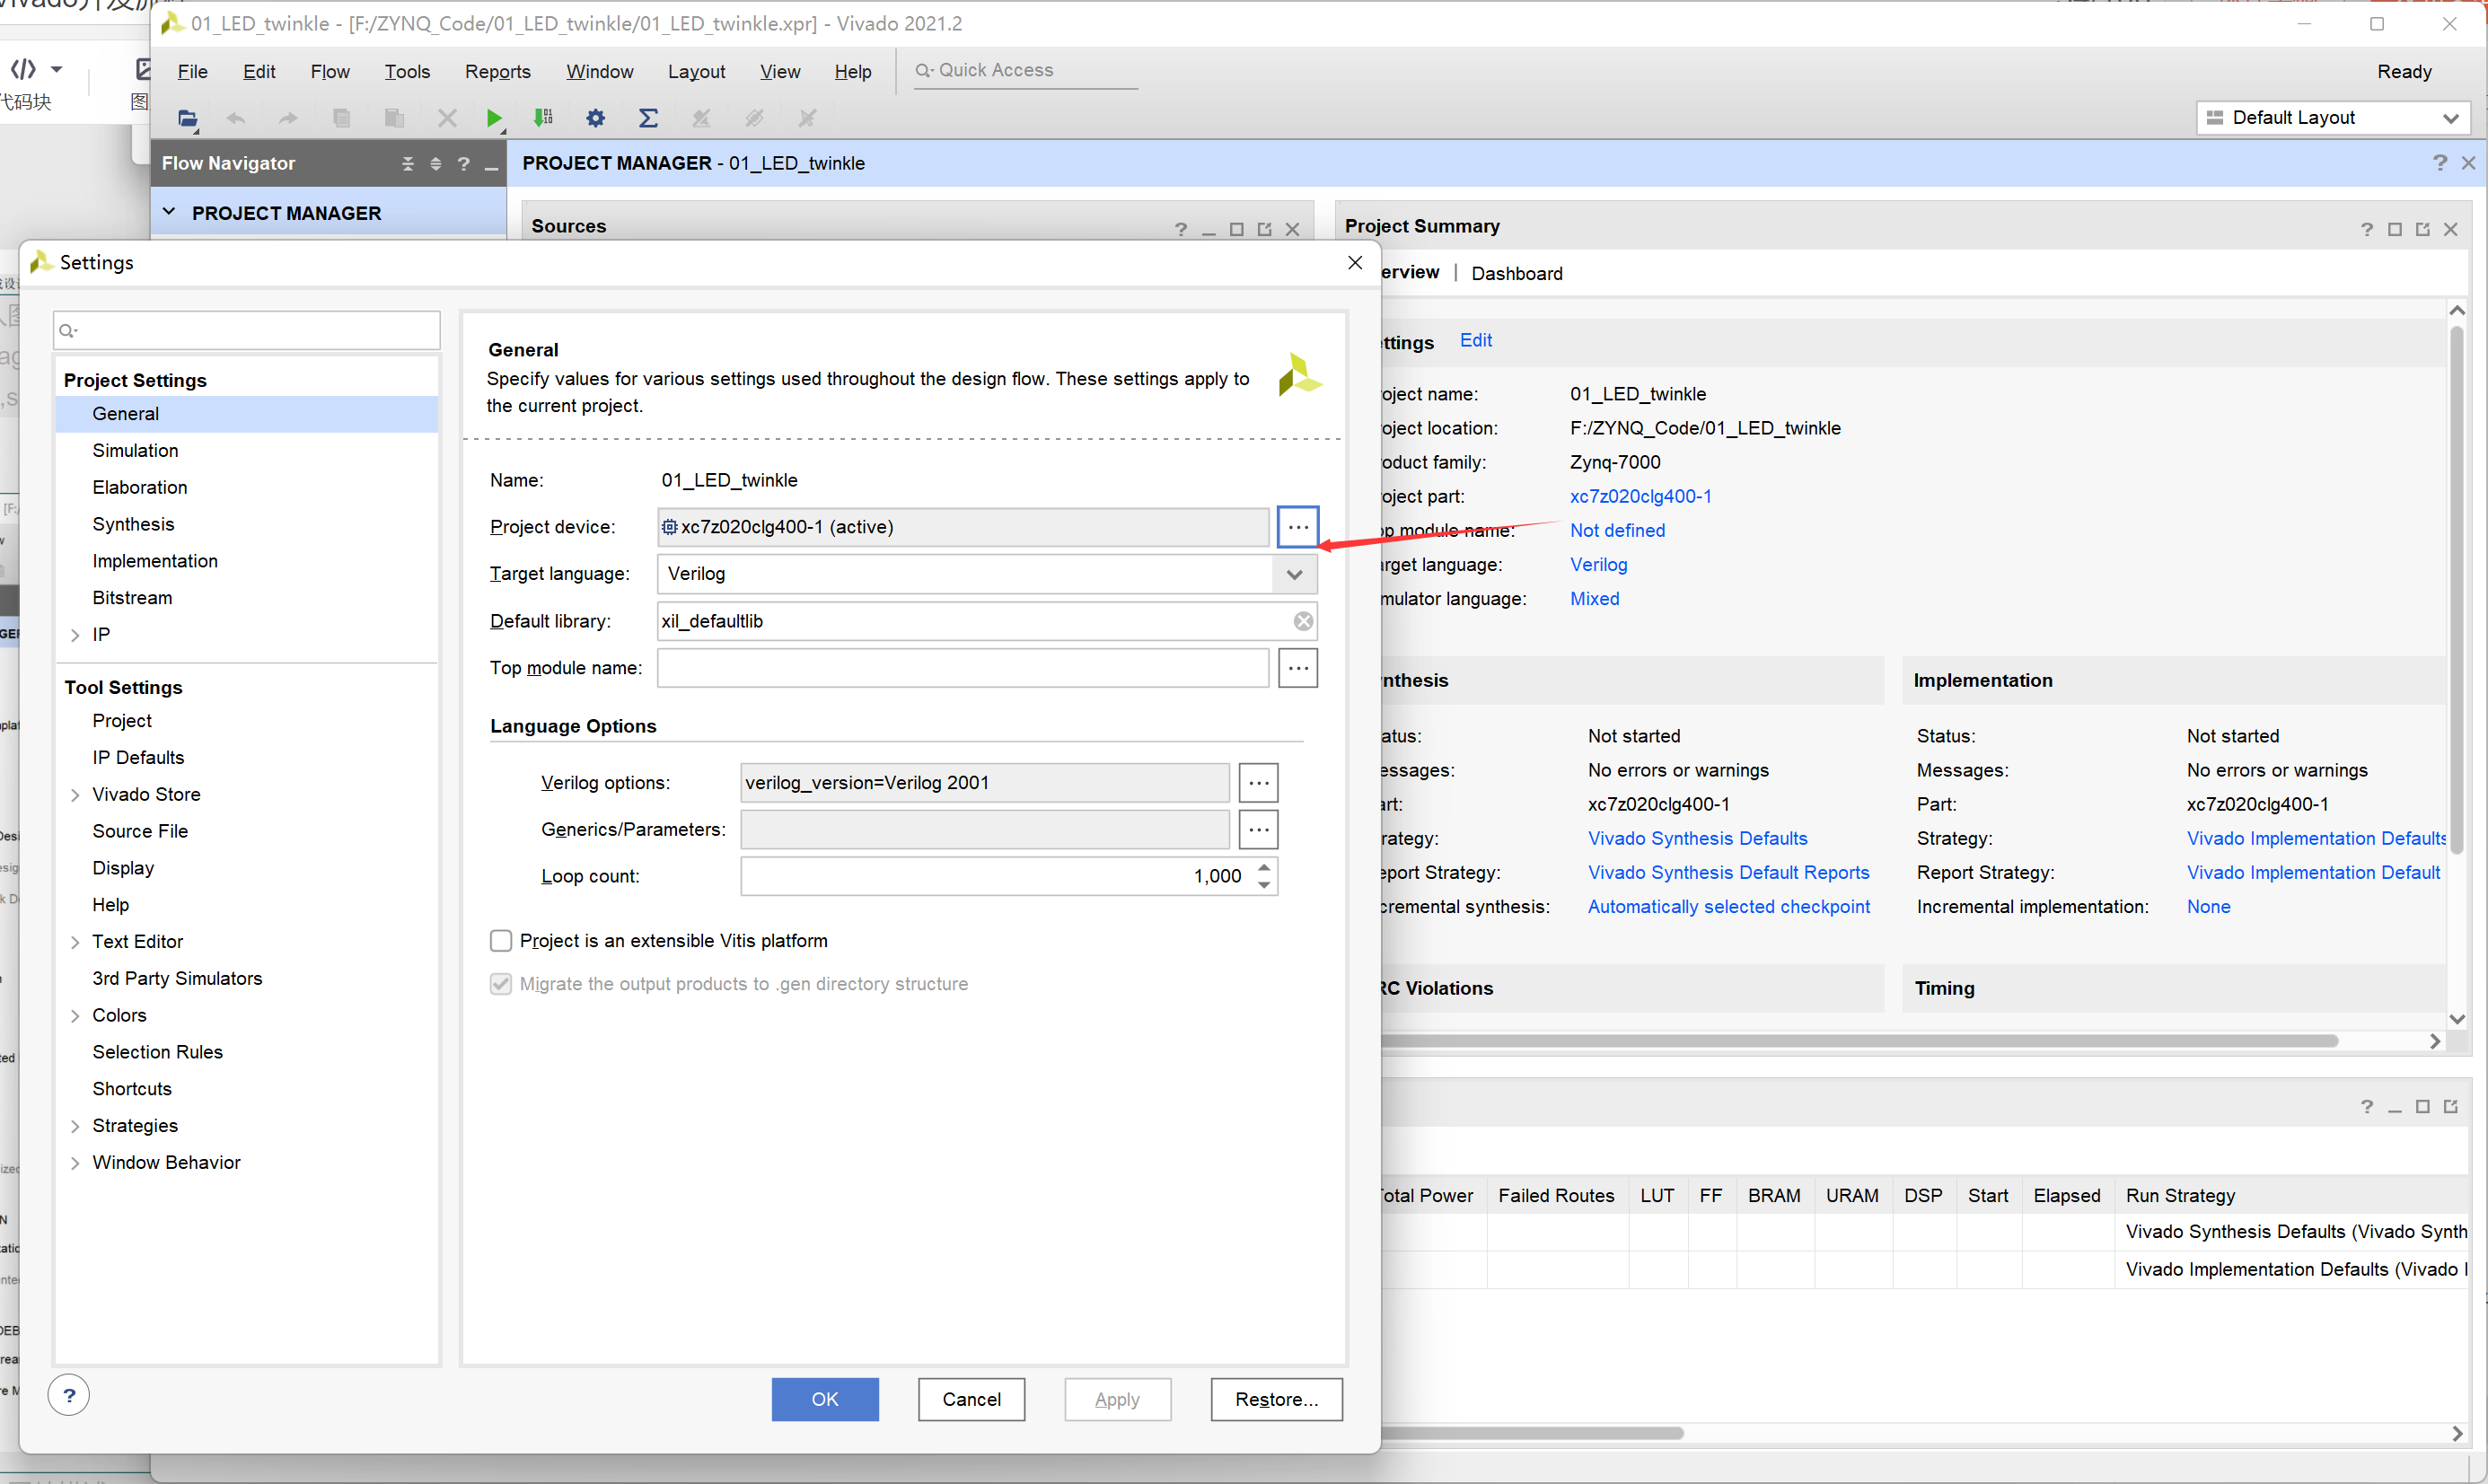Enable Project is an extensible Vitis platform

(x=501, y=941)
